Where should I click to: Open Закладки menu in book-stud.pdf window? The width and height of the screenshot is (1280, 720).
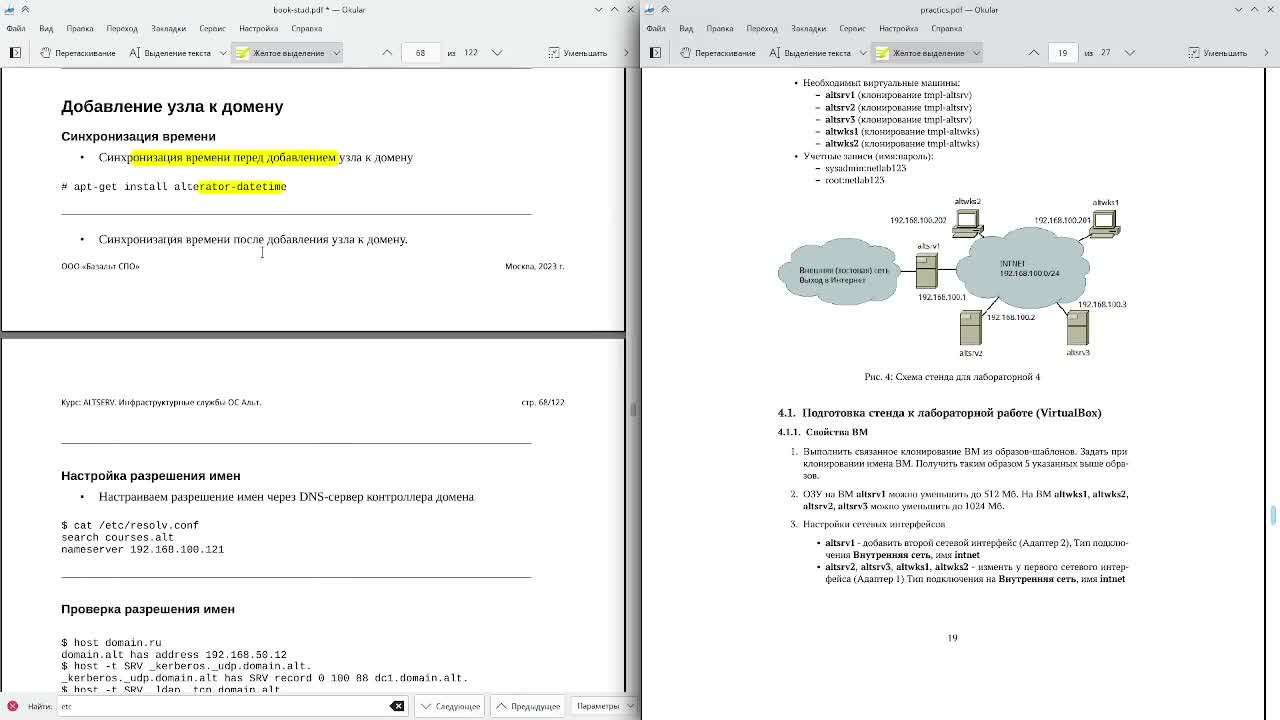click(x=169, y=28)
